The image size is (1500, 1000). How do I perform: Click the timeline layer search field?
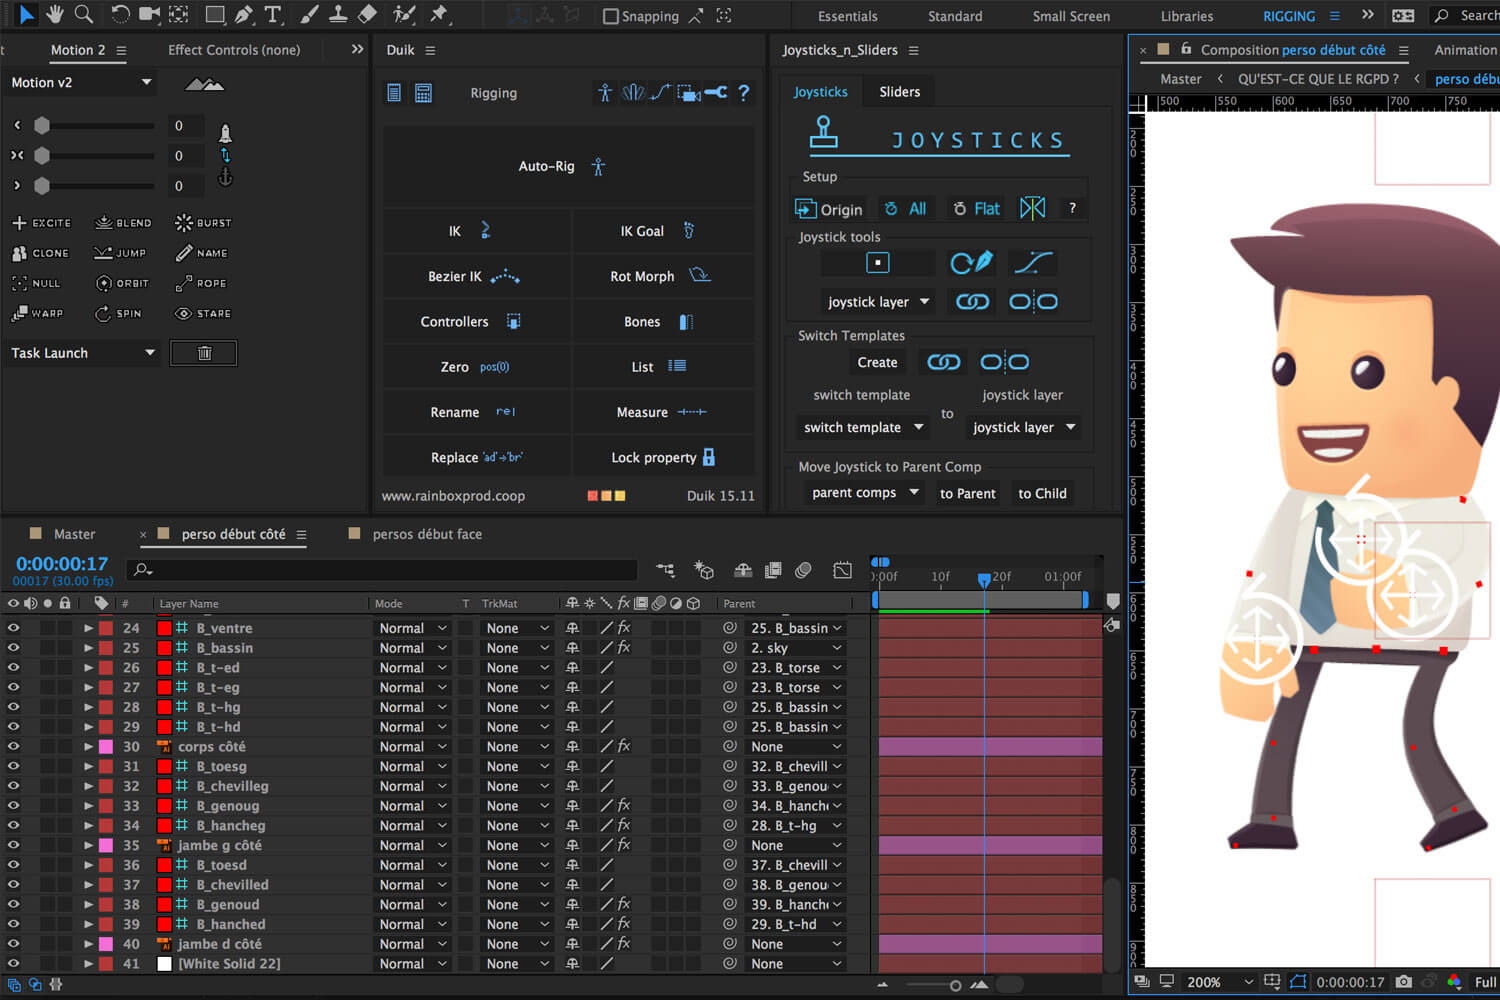click(382, 570)
